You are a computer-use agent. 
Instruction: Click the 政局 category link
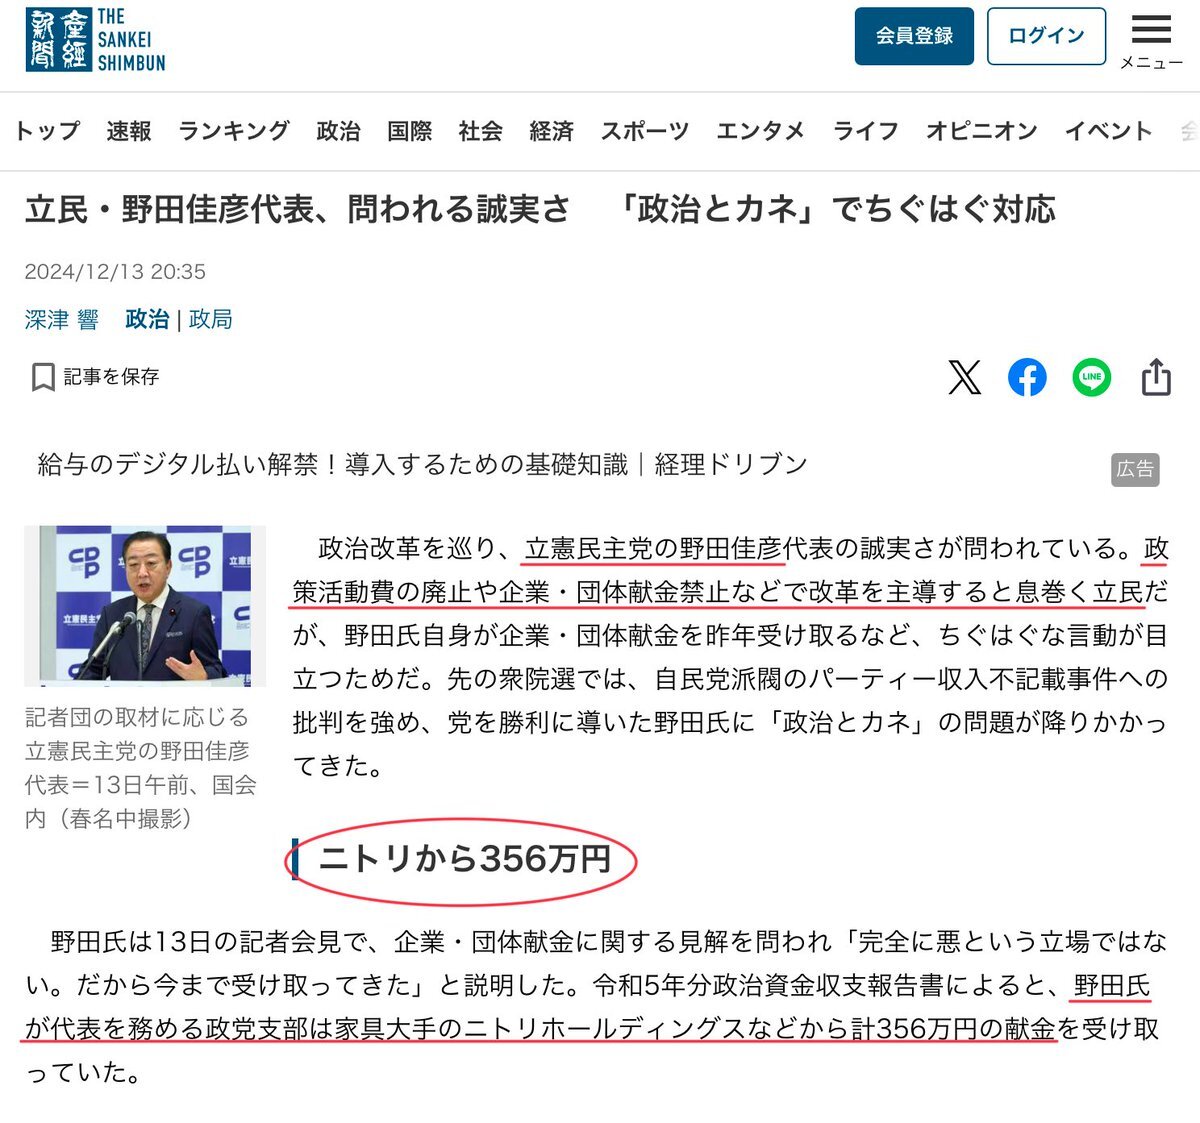click(211, 319)
